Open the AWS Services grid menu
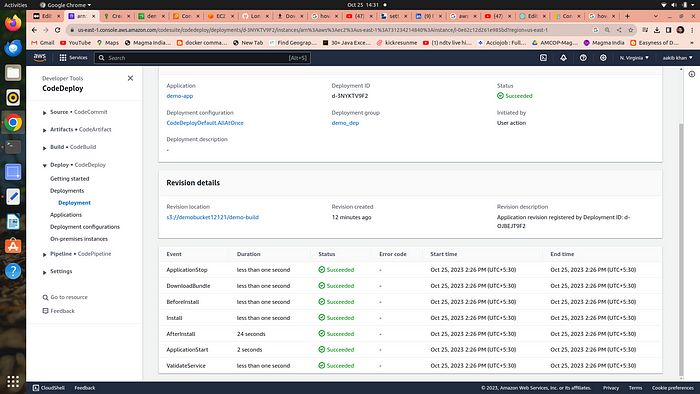 pos(73,58)
